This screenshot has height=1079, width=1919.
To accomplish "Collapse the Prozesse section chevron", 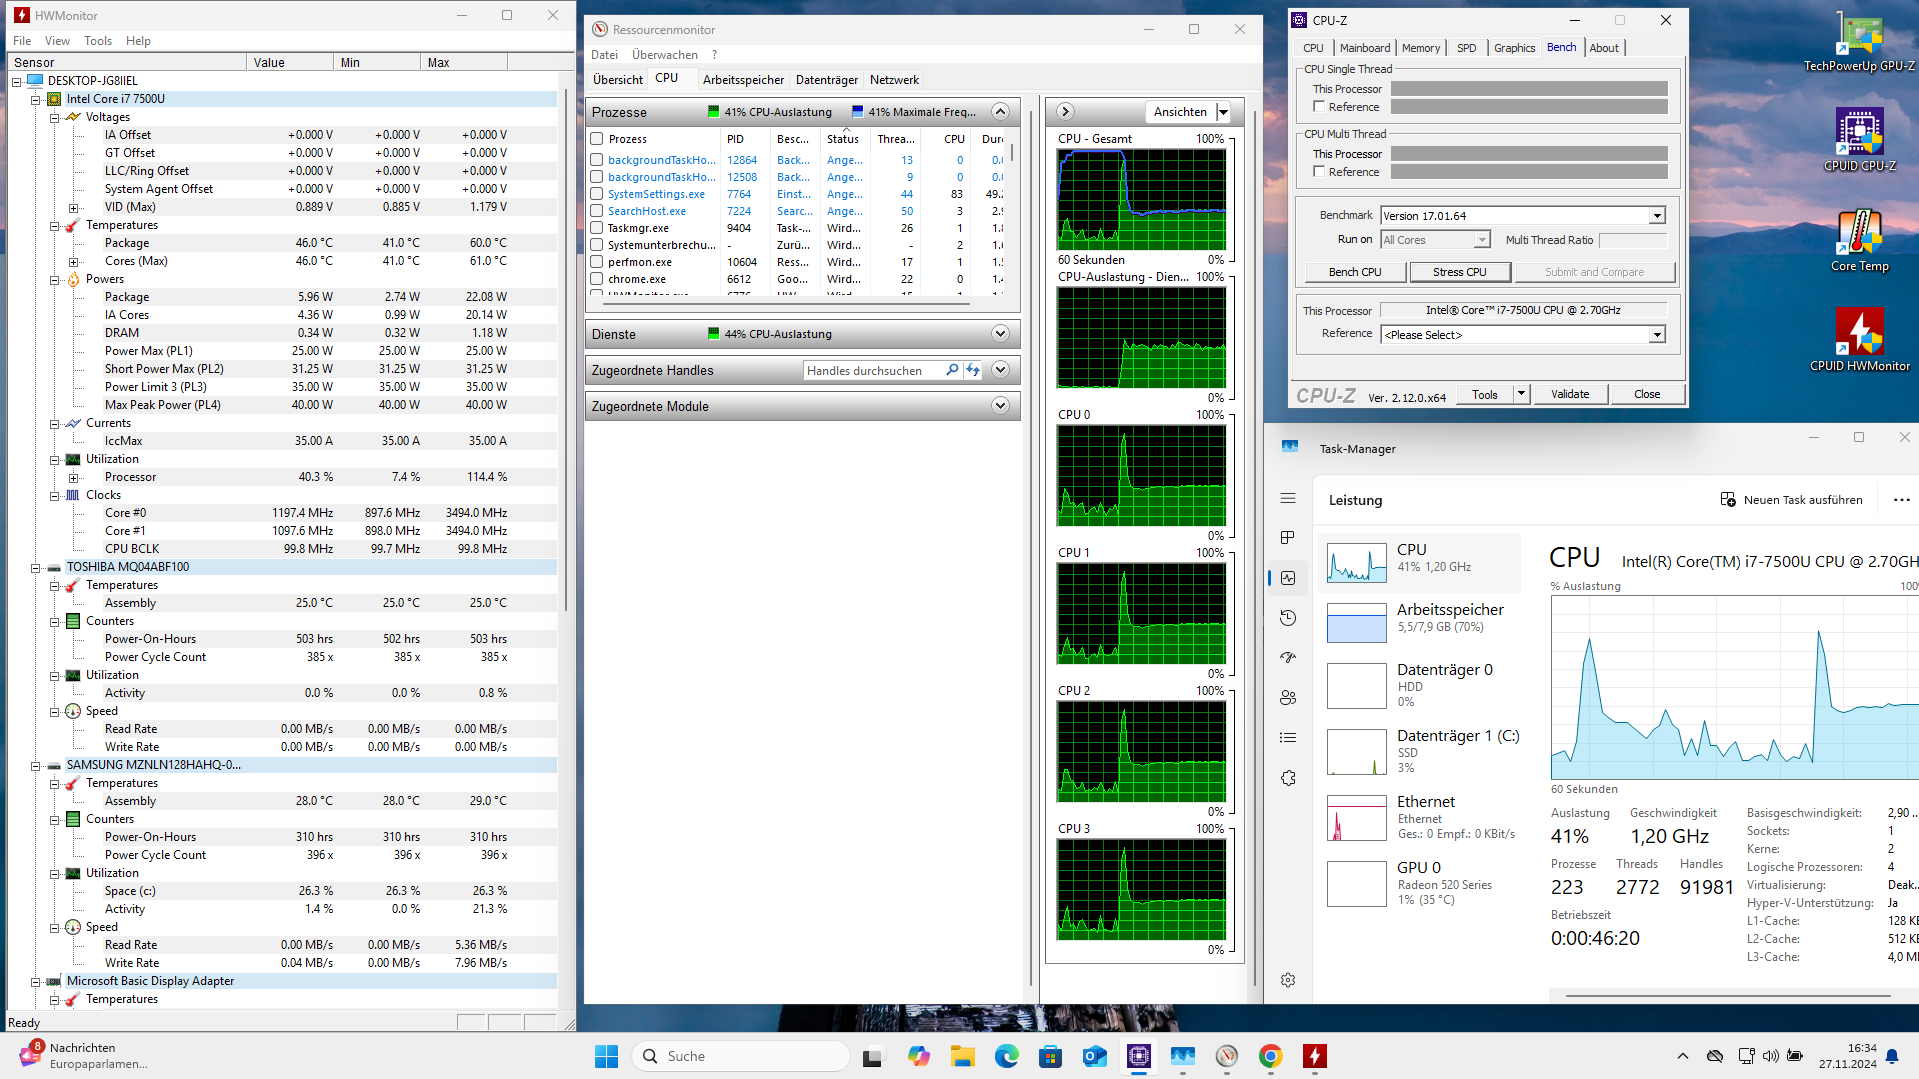I will click(x=1000, y=112).
